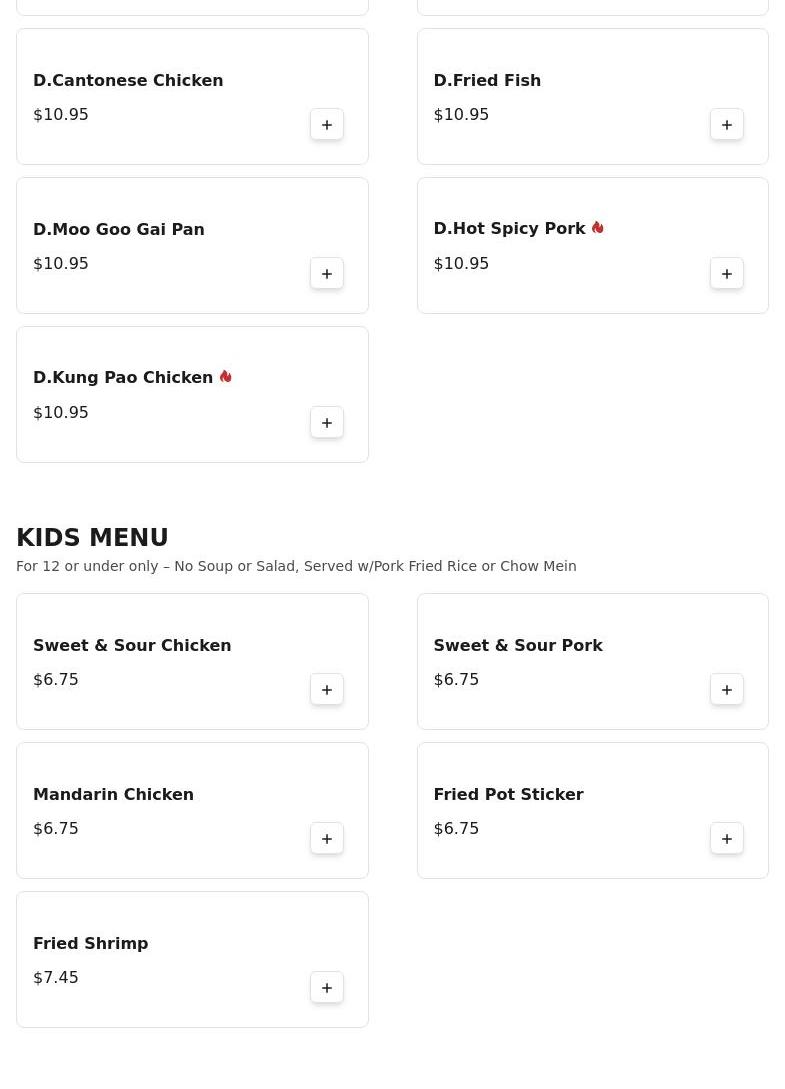Click the flame icon beside D.Kung Pao Chicken
785x1089 pixels.
pyautogui.click(x=225, y=376)
